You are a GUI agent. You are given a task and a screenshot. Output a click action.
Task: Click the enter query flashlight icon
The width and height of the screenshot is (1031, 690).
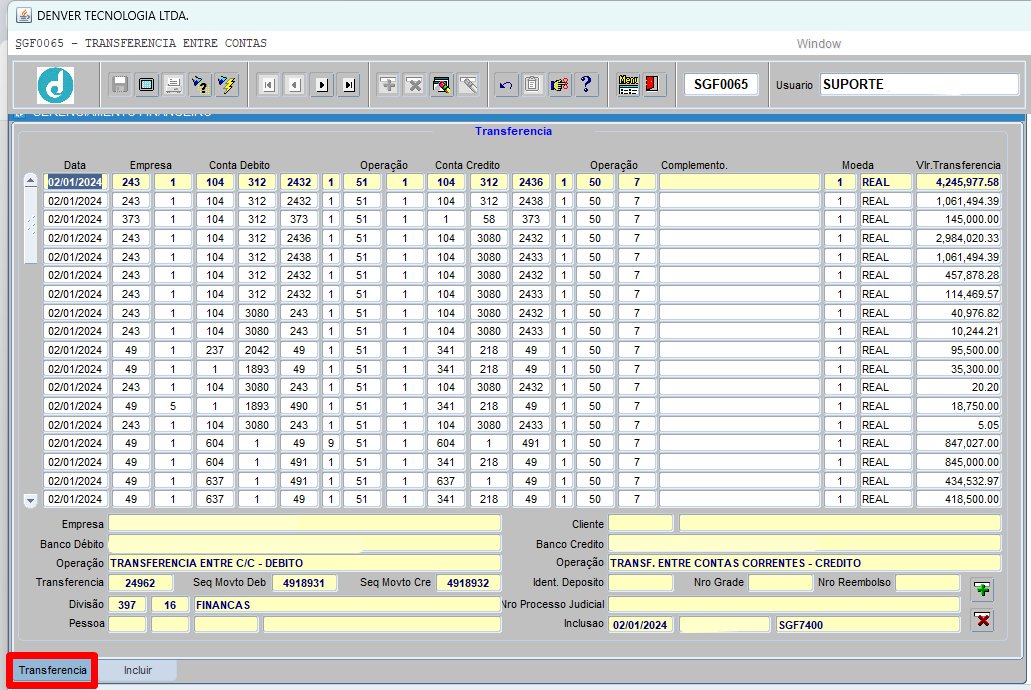click(x=200, y=85)
